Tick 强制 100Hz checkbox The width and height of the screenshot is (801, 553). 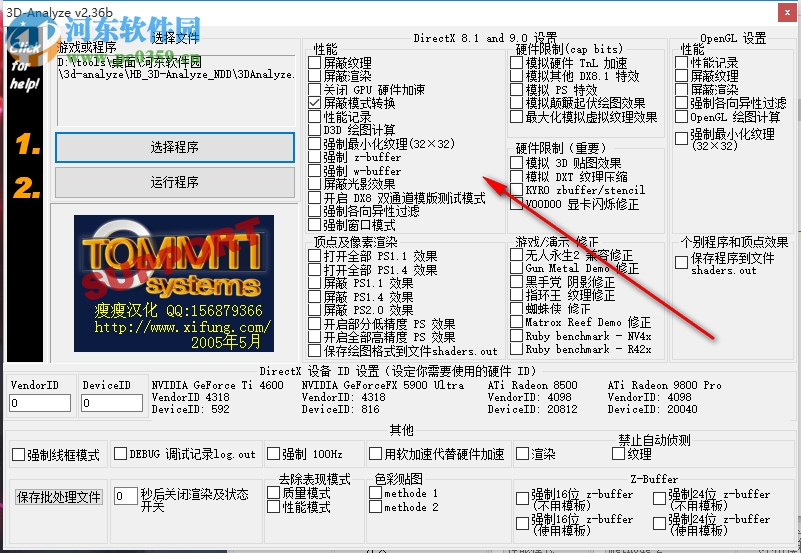point(274,453)
